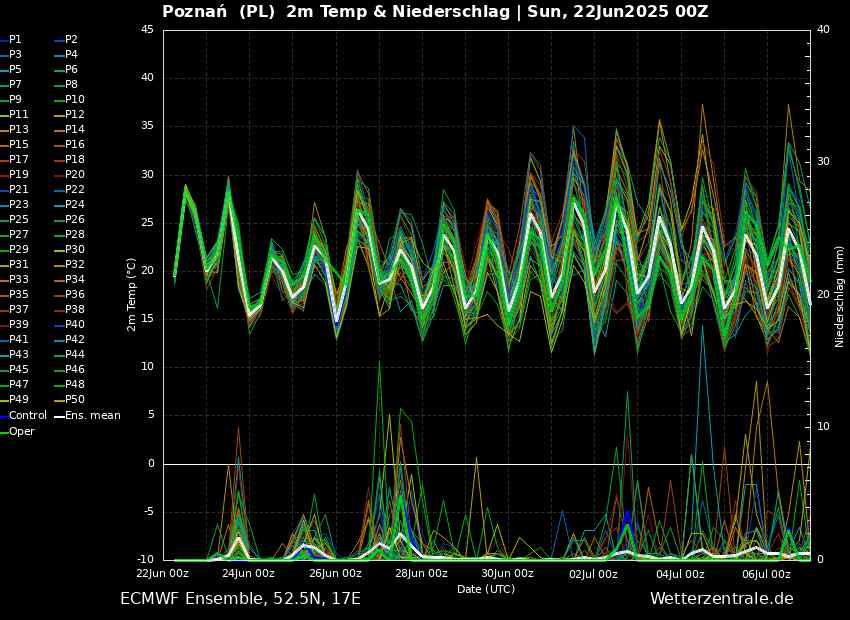Click legend label "P12"
Viewport: 850px width, 620px height.
(x=75, y=114)
